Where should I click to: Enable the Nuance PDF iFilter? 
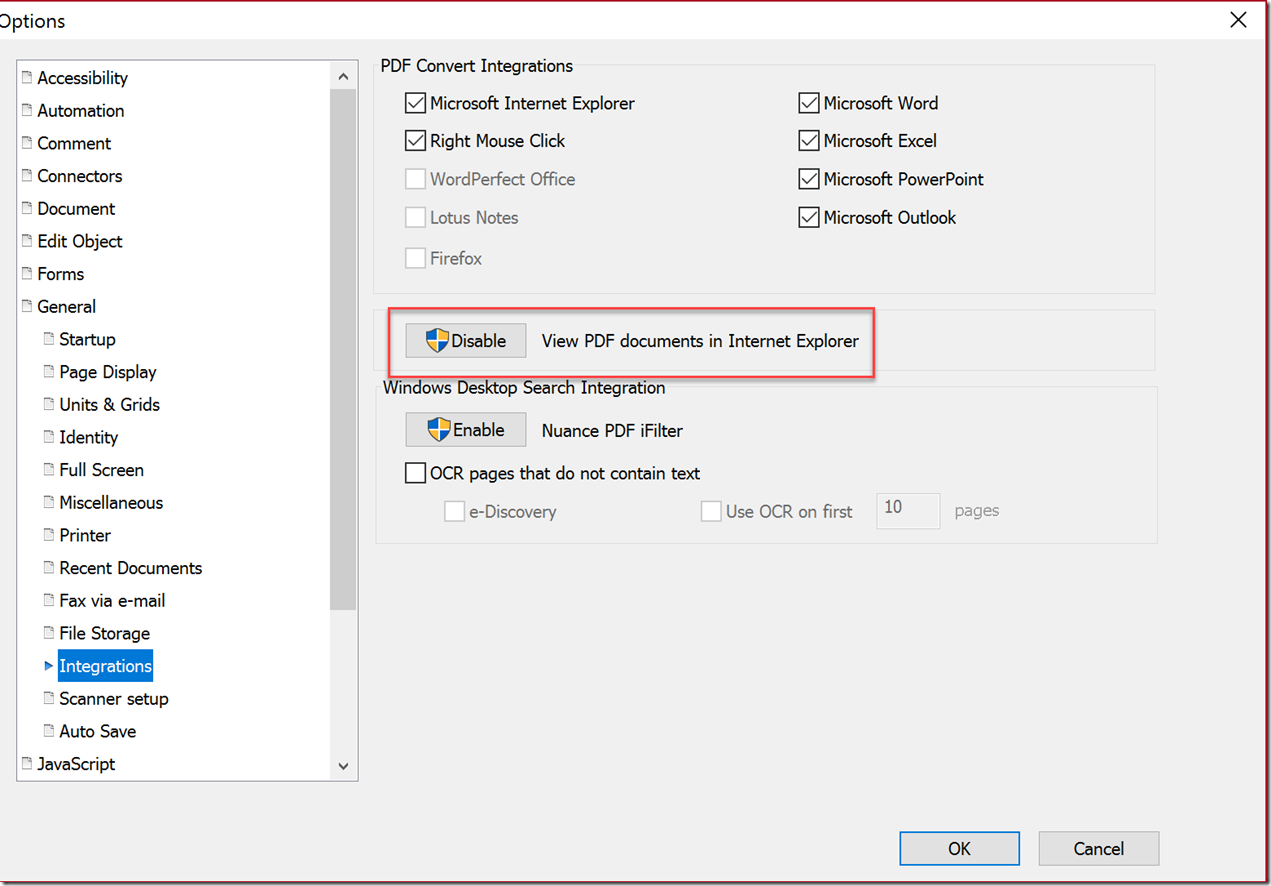466,430
